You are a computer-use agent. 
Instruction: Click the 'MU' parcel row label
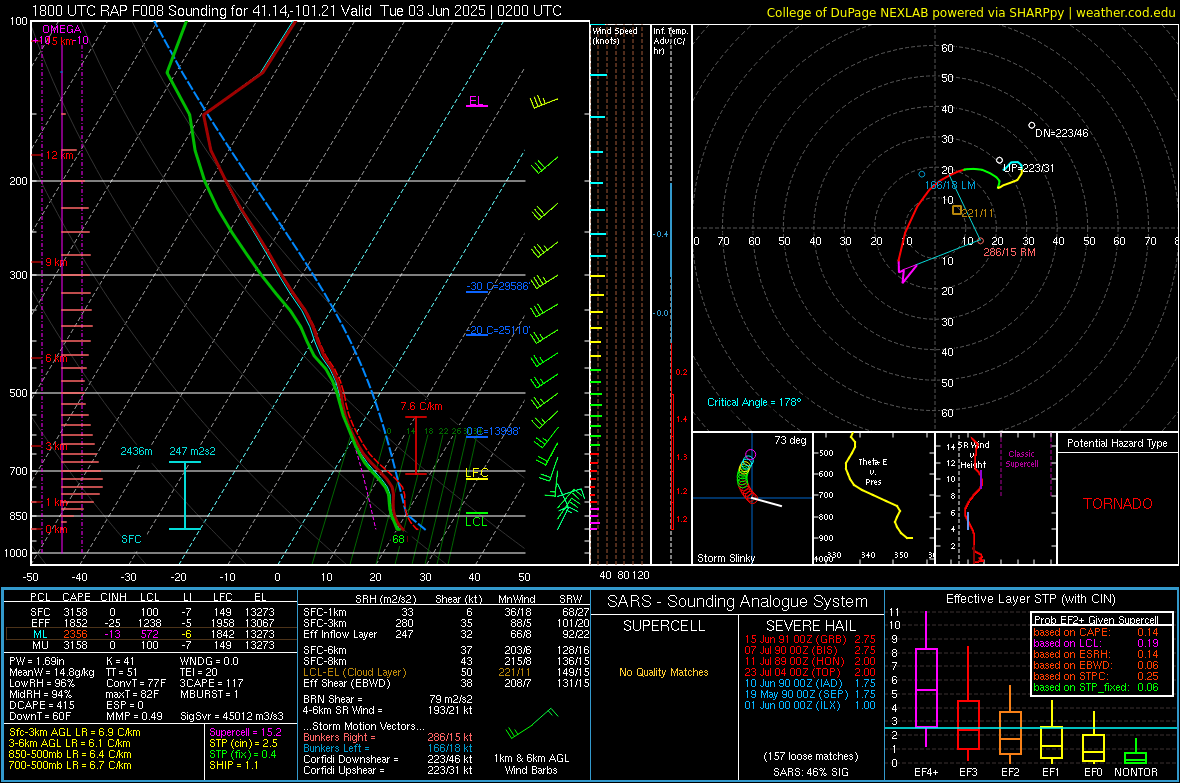point(40,644)
